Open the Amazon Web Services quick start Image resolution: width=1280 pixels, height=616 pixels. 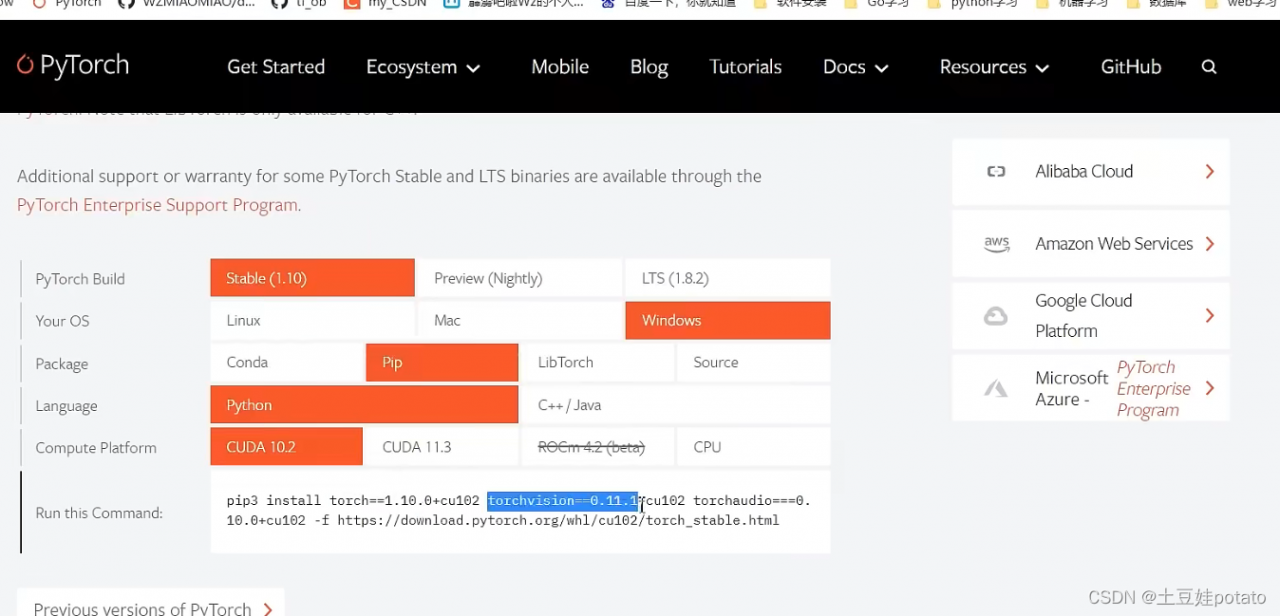(x=1091, y=243)
